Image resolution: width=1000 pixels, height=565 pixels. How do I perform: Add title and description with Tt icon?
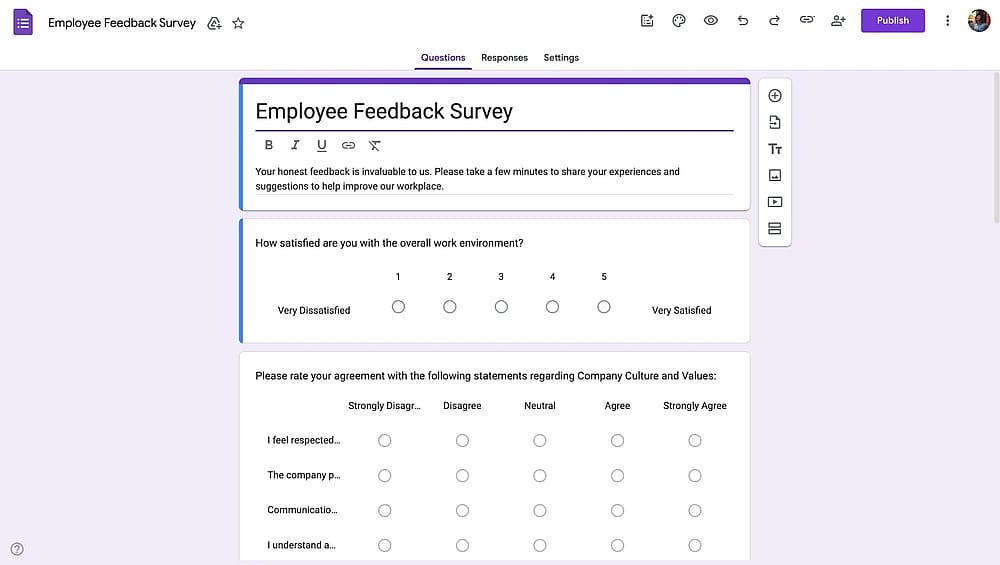pos(775,149)
